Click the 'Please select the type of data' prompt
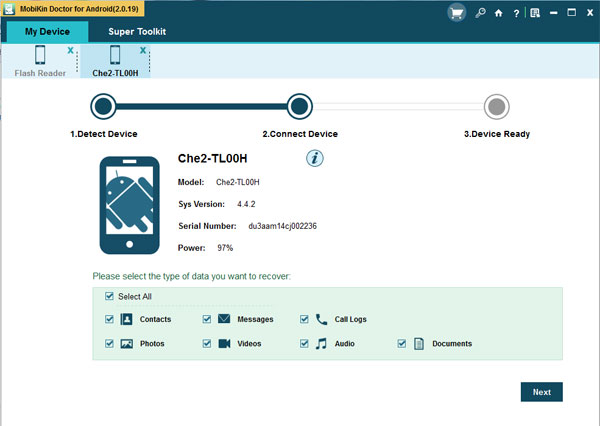The height and width of the screenshot is (426, 600). (x=191, y=276)
